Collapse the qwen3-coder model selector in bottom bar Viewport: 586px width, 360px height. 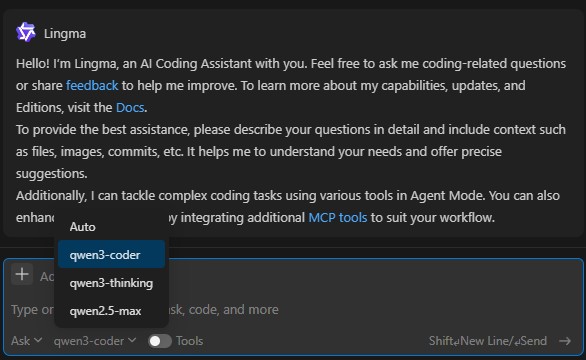pyautogui.click(x=95, y=341)
